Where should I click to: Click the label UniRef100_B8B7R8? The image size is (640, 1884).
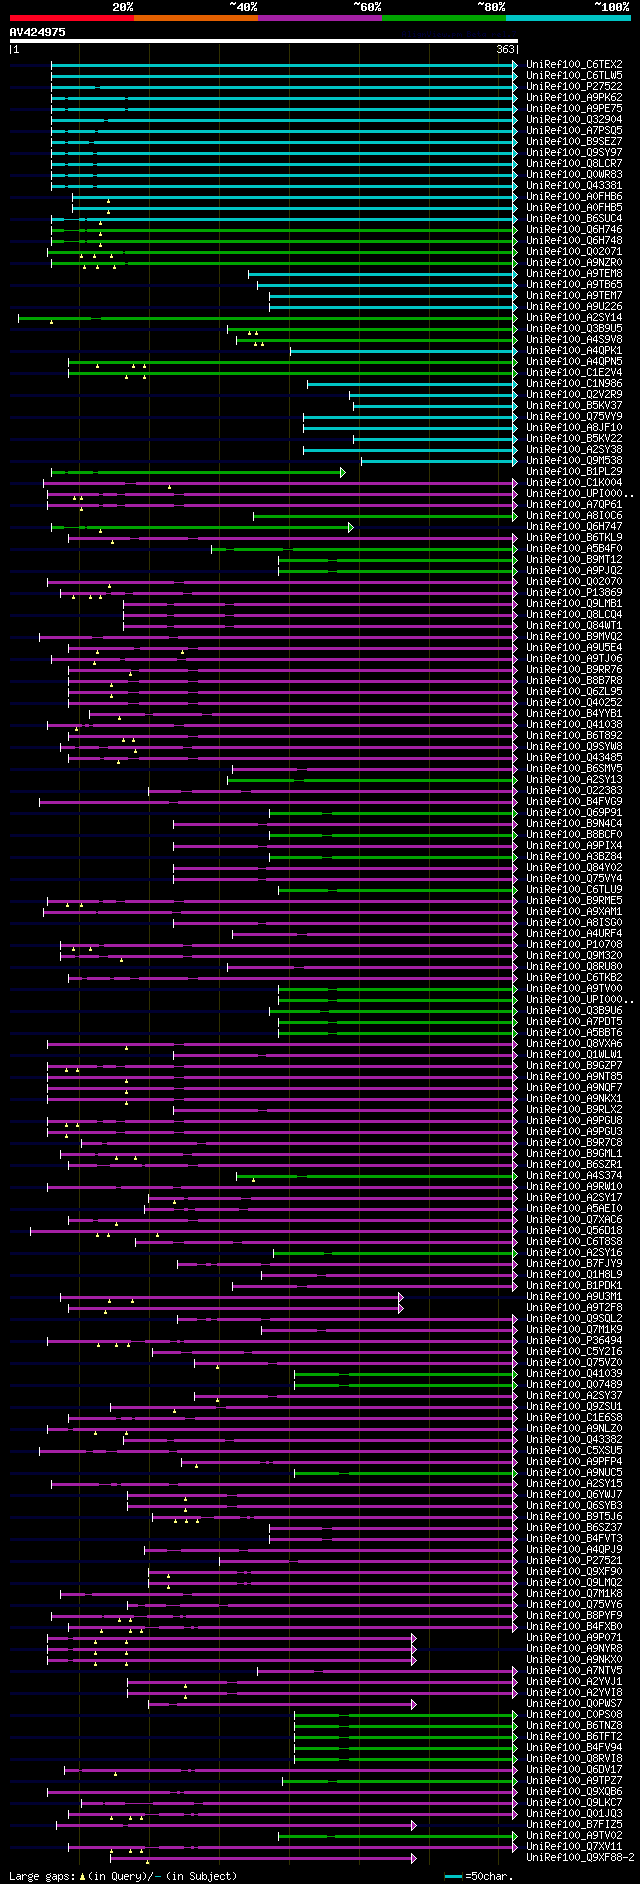point(574,680)
